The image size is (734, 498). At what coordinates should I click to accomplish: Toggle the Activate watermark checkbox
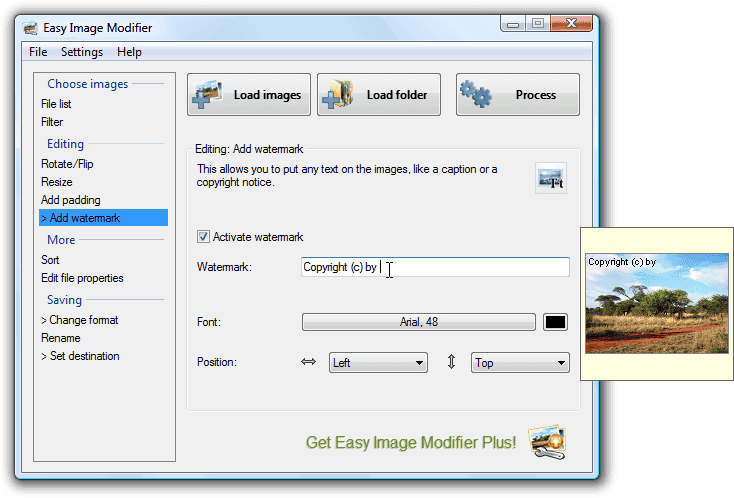[203, 237]
